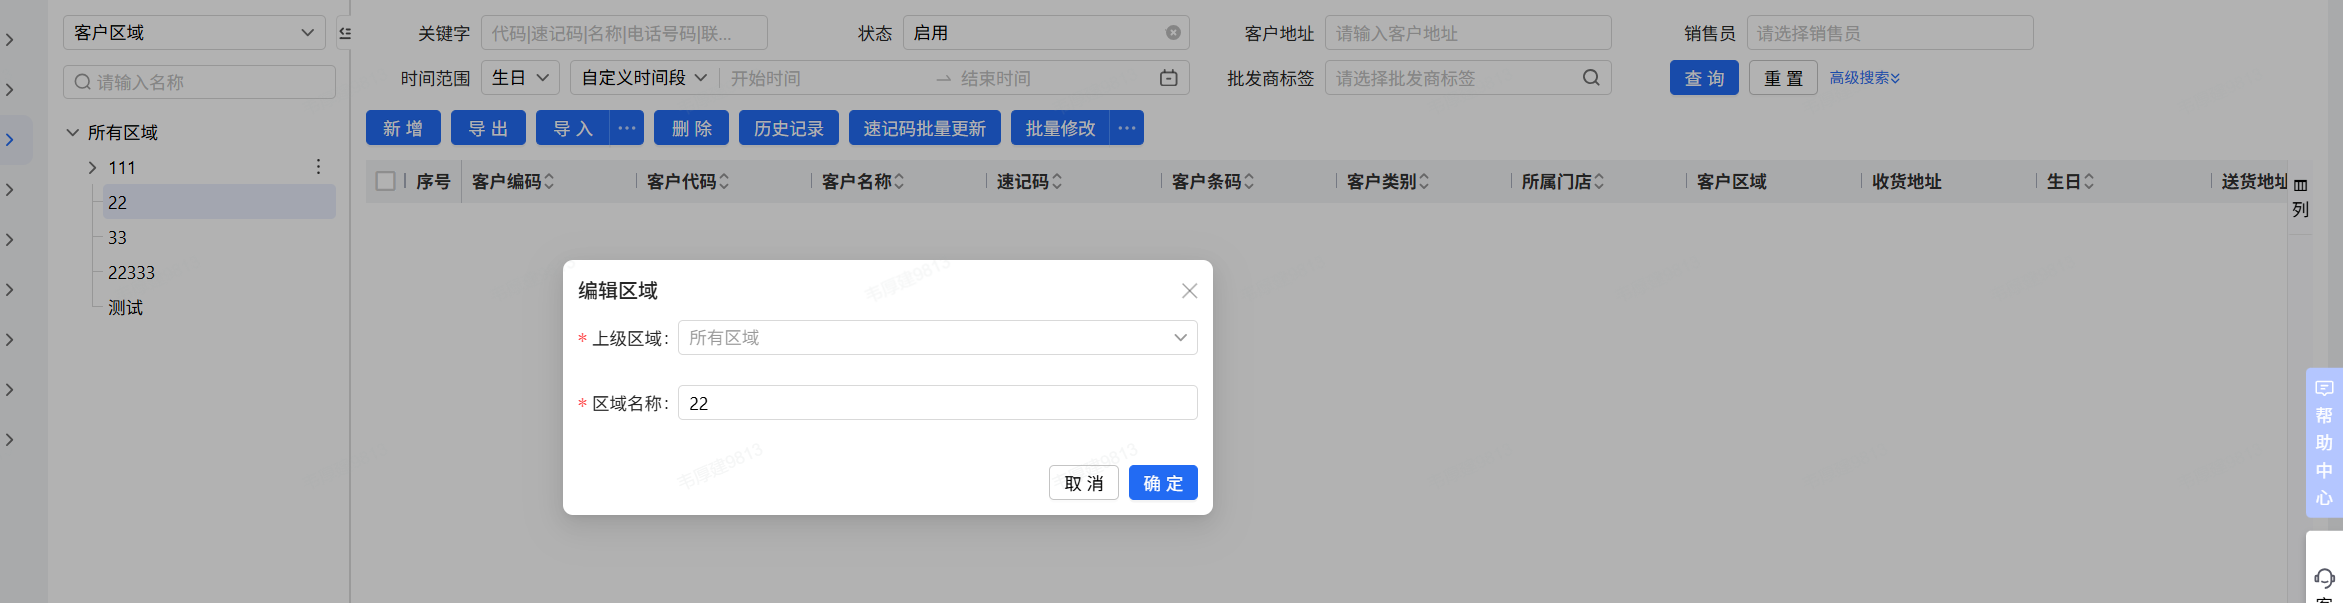The height and width of the screenshot is (603, 2343).
Task: Click the 区域名称 input field
Action: pyautogui.click(x=937, y=403)
